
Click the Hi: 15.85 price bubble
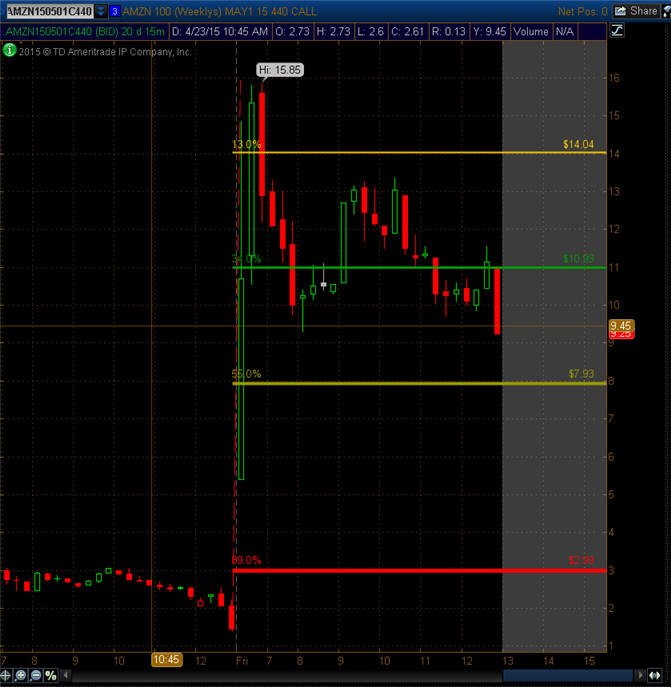click(280, 70)
